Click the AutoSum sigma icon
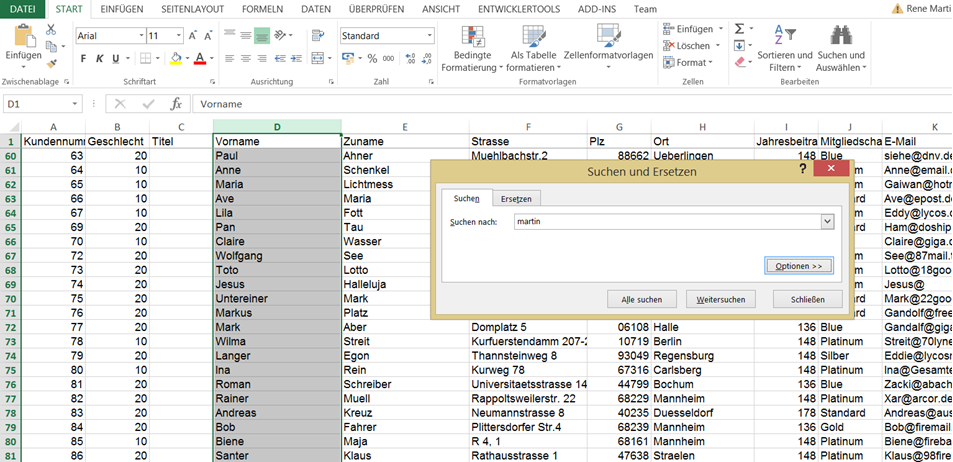This screenshot has width=953, height=462. (739, 30)
